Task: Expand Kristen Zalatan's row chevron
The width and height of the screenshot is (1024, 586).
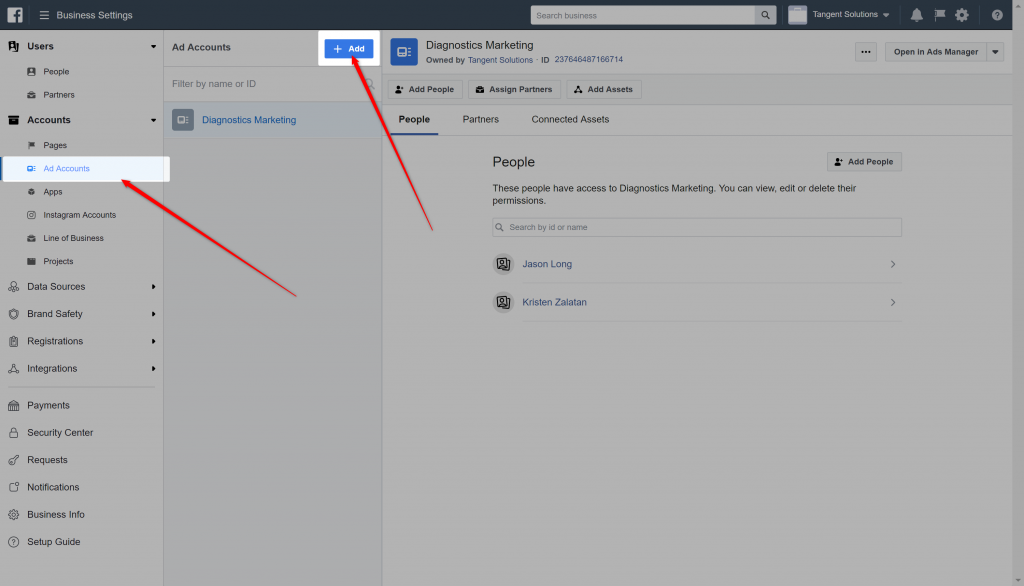Action: [893, 302]
